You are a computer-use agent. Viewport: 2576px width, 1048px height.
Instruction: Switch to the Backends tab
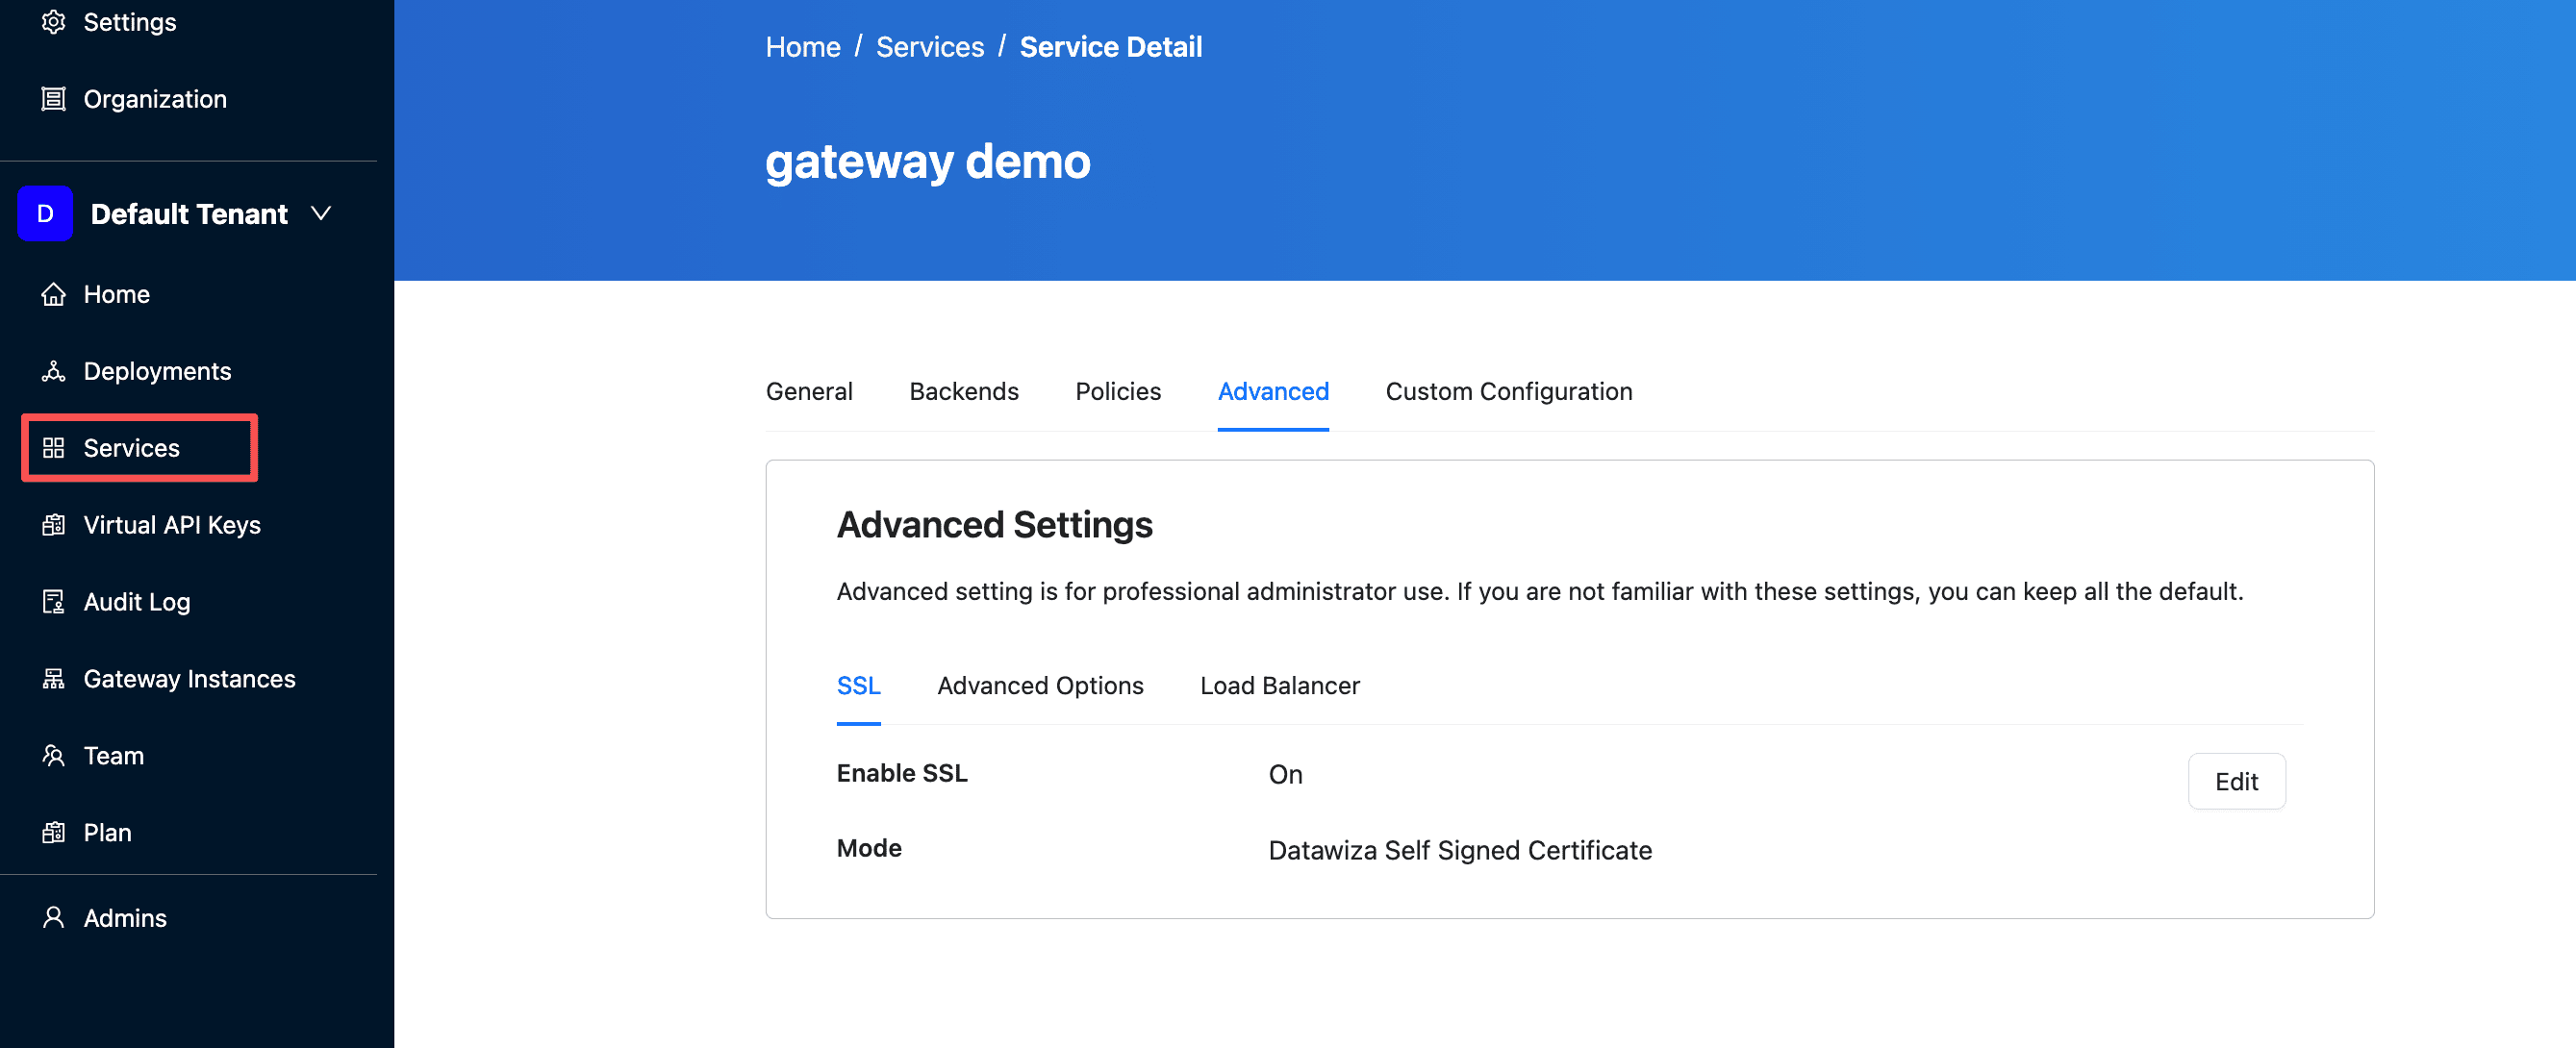(964, 392)
